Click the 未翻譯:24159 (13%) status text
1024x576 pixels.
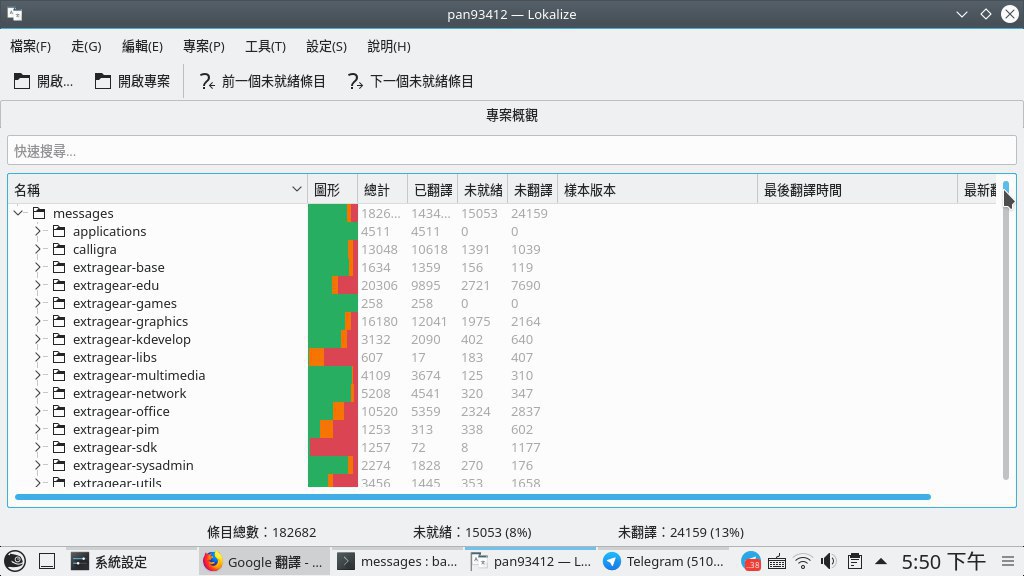click(681, 532)
